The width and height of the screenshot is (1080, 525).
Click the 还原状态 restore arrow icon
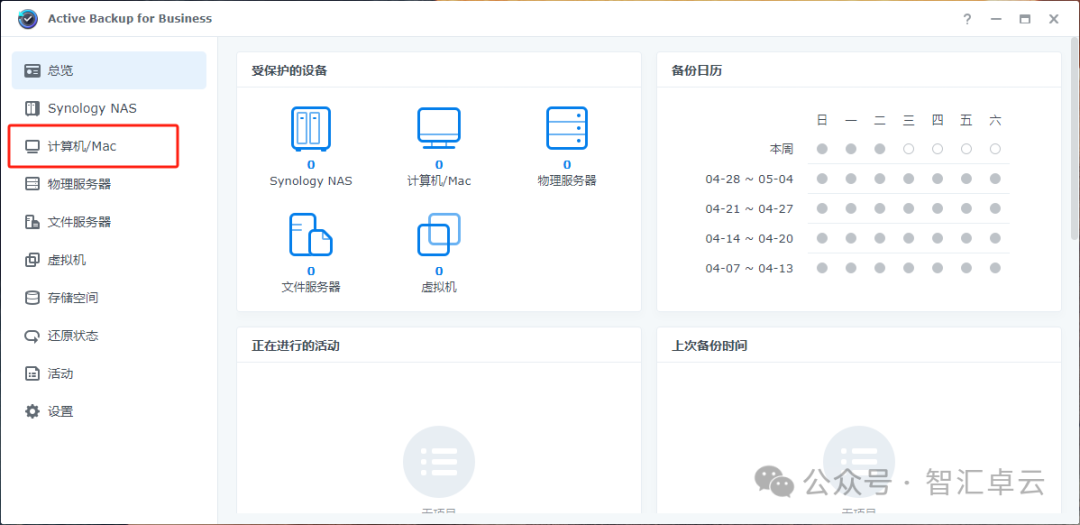pos(32,336)
